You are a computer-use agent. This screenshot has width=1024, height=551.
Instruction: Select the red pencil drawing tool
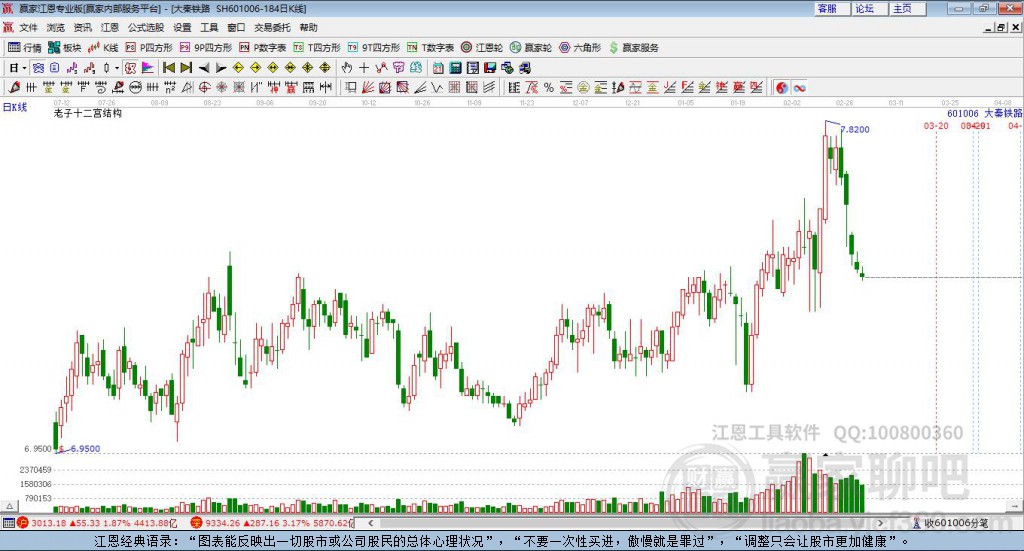(14, 87)
